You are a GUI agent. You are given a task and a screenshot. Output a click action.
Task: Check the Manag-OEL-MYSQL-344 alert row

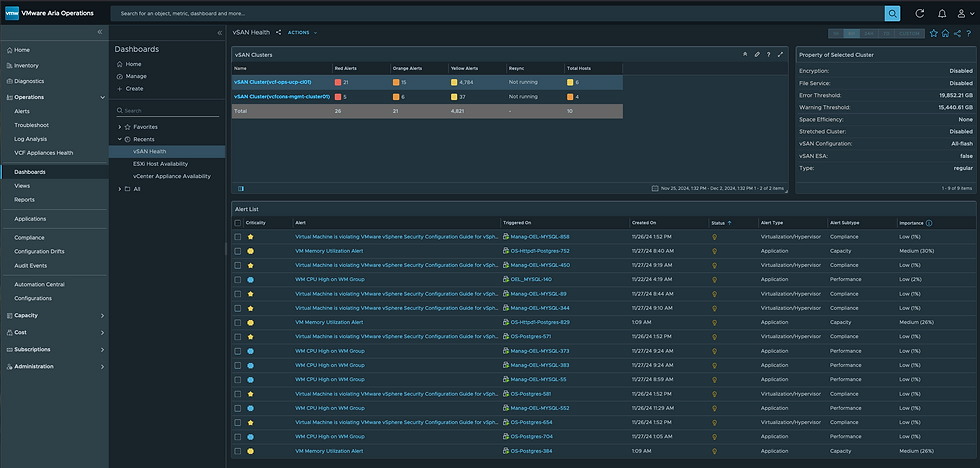238,308
